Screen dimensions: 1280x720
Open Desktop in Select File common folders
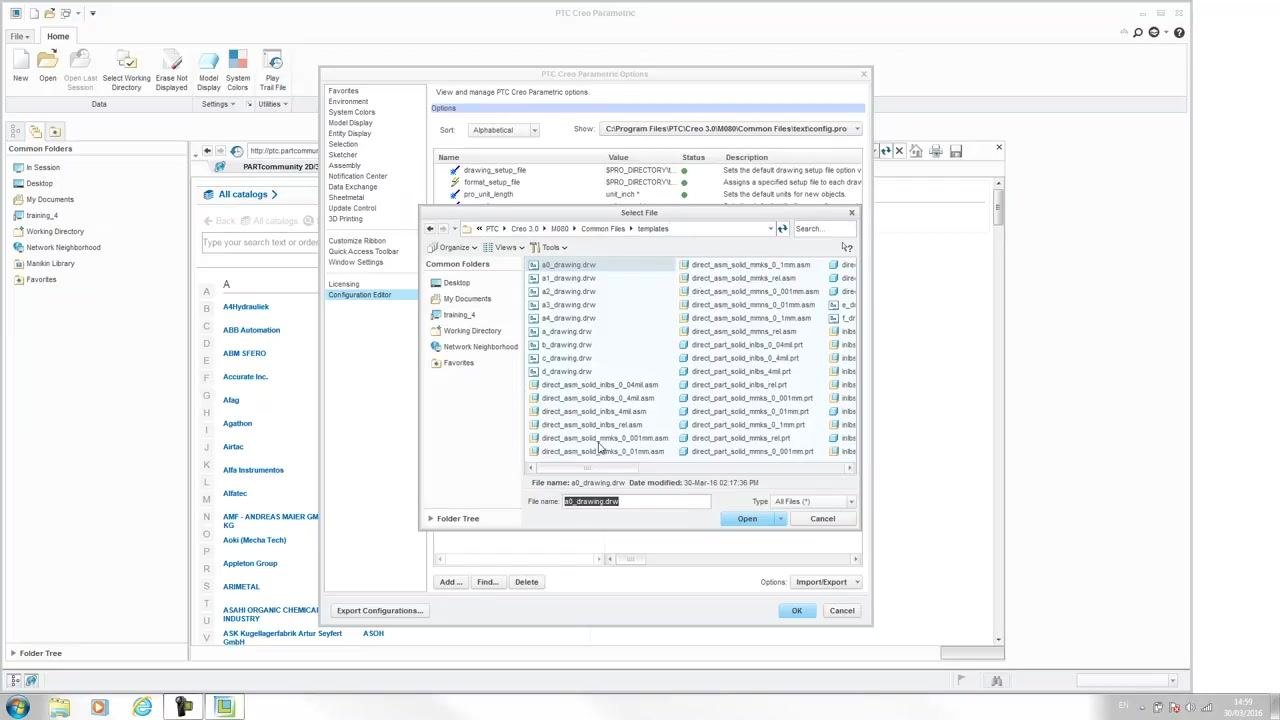point(456,283)
